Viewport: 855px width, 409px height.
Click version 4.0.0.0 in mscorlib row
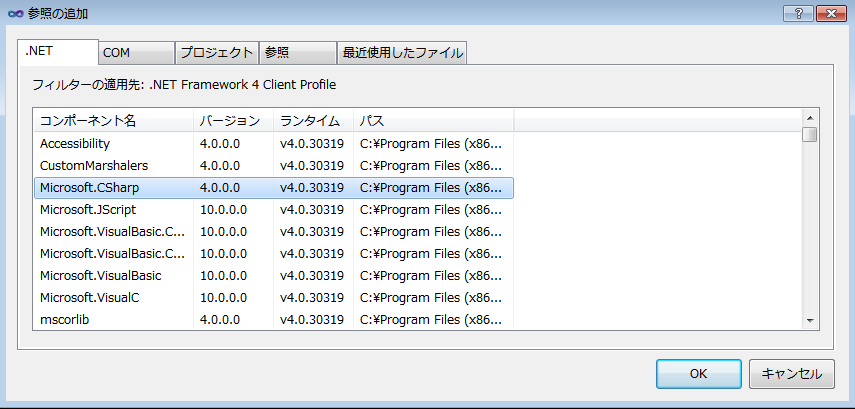[x=220, y=320]
